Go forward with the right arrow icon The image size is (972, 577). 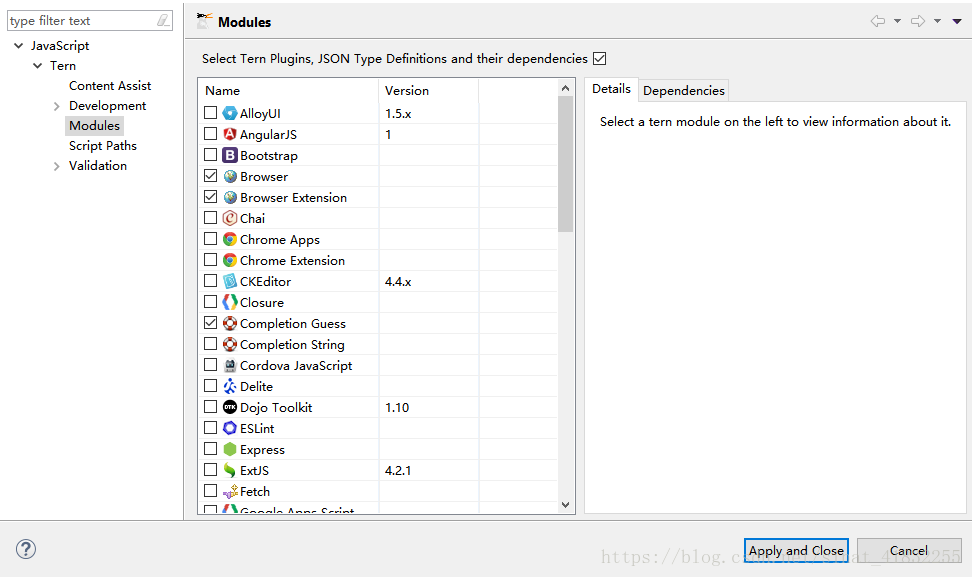(918, 21)
